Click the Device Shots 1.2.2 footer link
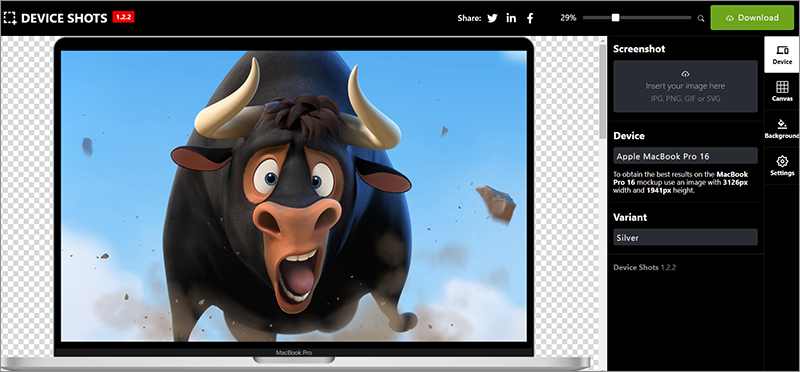800x372 pixels. tap(644, 267)
